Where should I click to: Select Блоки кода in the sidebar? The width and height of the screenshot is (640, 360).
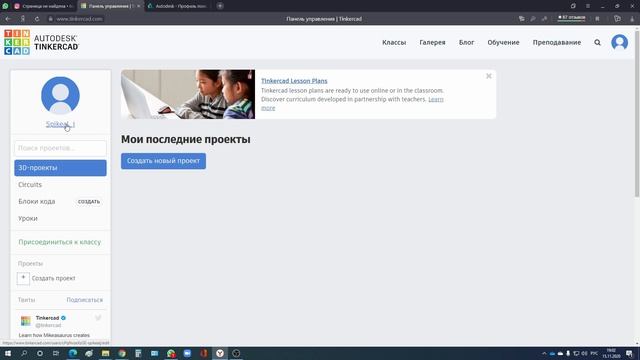(37, 202)
